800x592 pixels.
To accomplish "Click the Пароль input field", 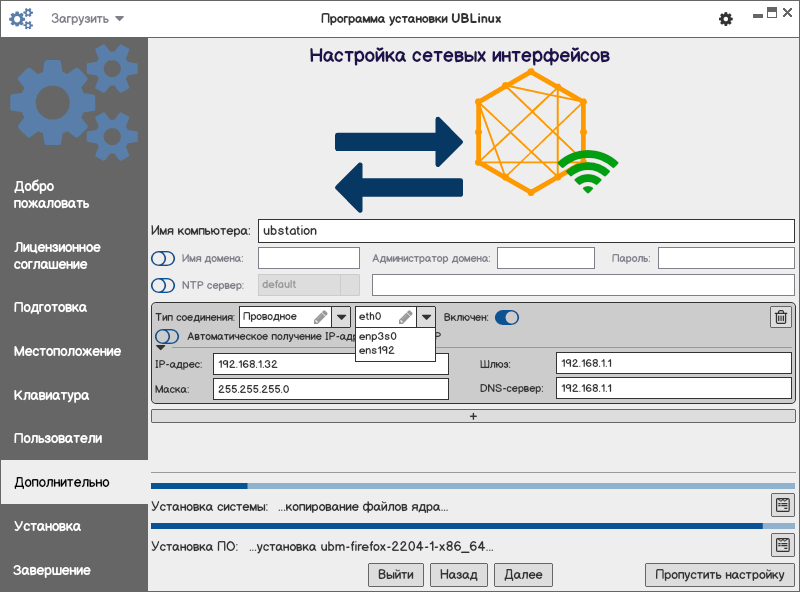I will pos(726,258).
